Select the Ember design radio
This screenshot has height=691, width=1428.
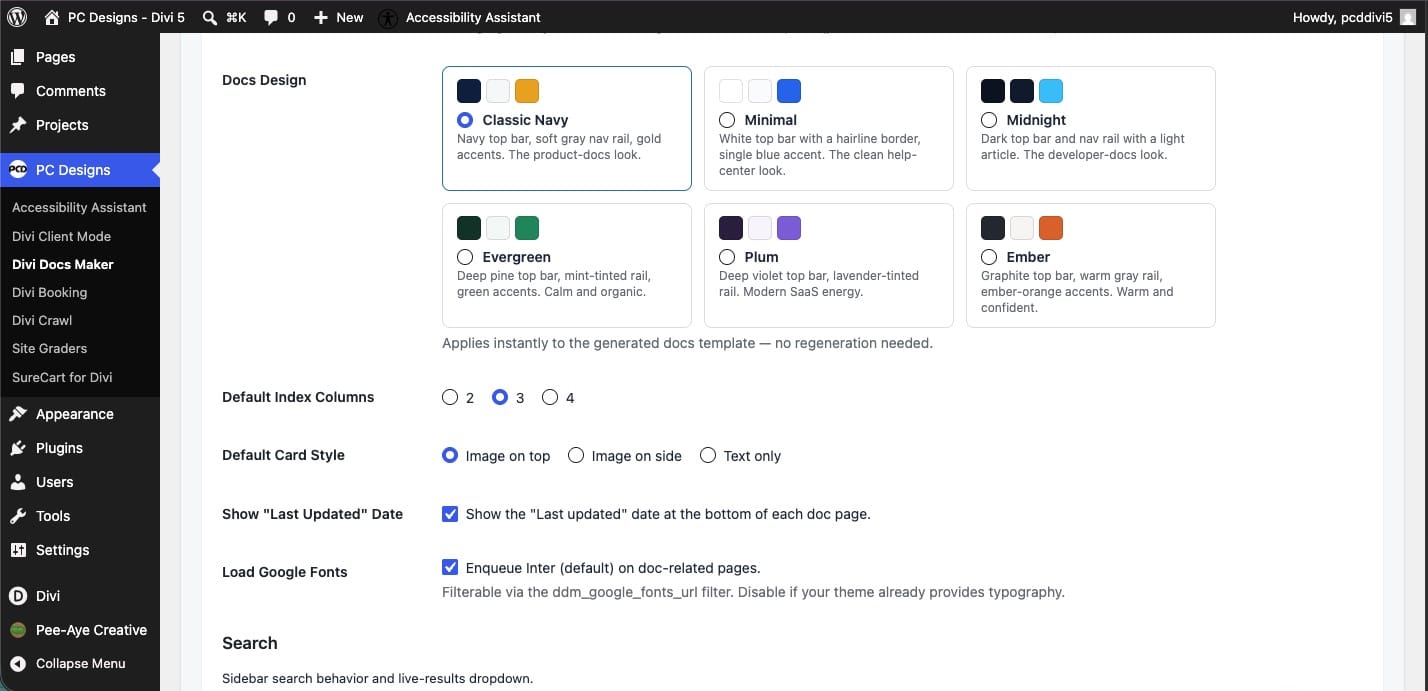989,257
